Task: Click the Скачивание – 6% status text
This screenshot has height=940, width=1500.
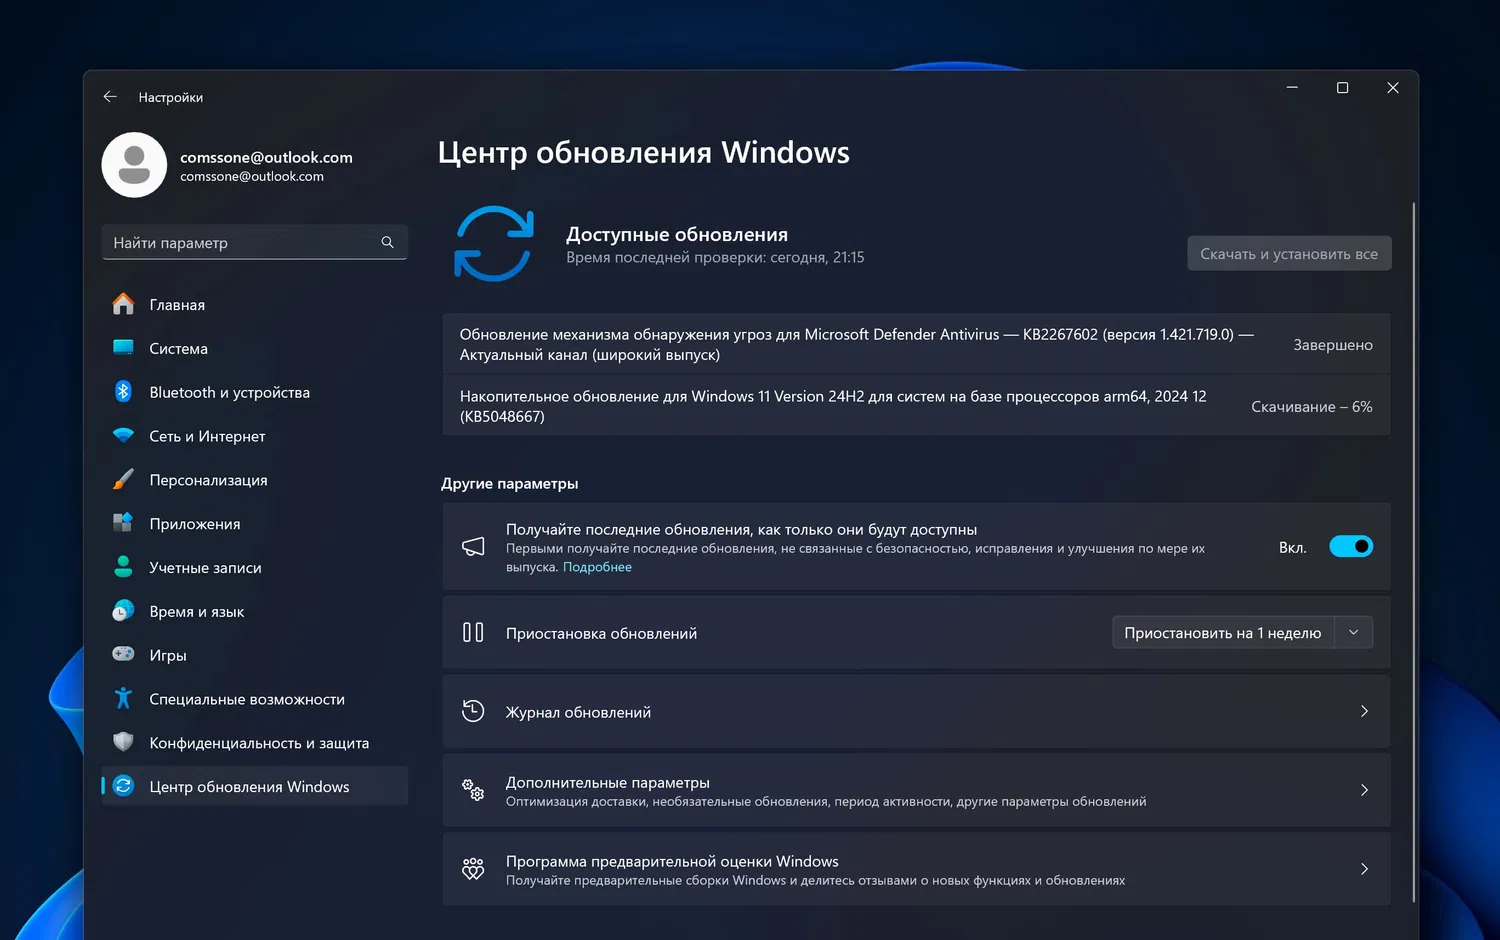Action: pyautogui.click(x=1312, y=407)
